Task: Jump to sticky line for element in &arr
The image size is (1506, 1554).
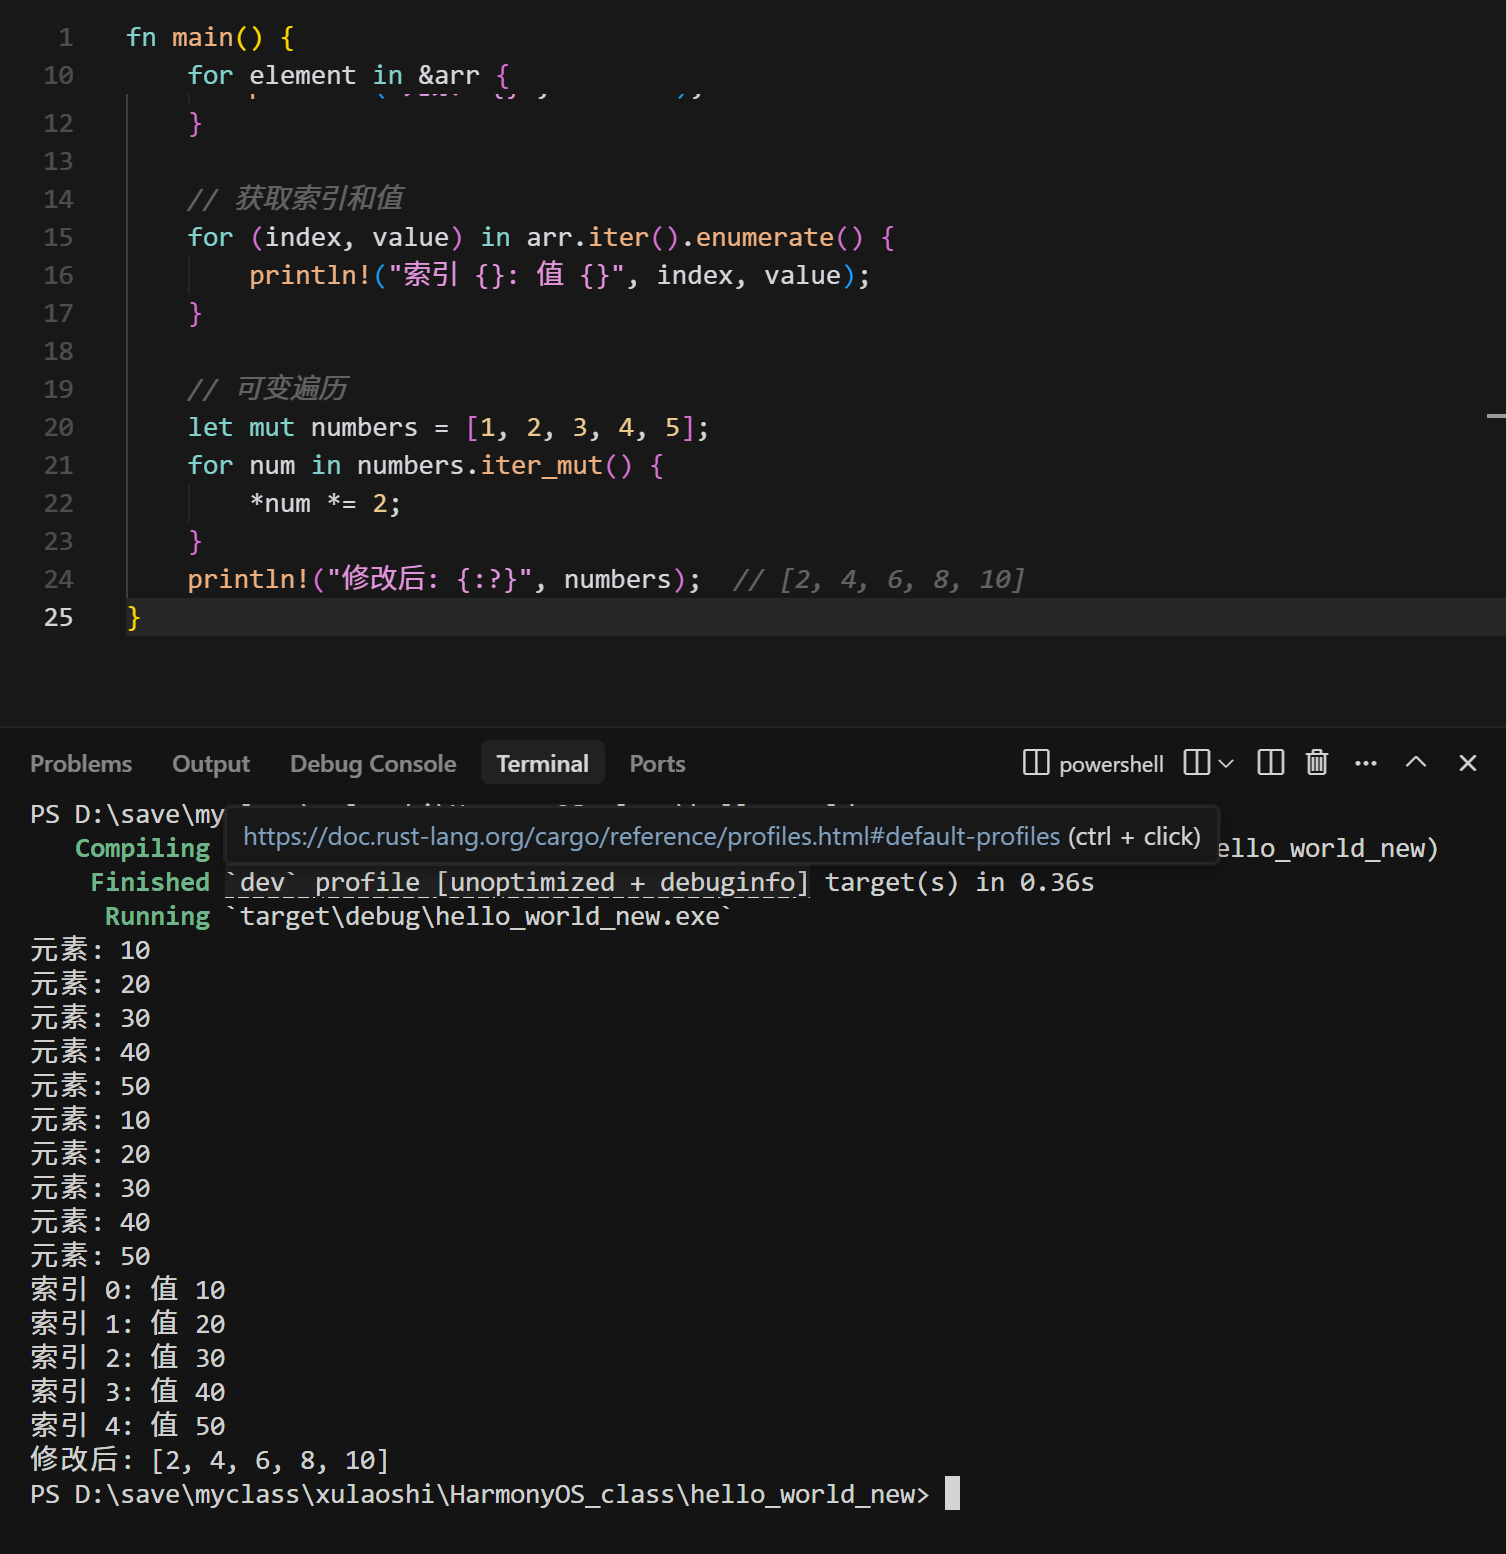Action: [349, 76]
